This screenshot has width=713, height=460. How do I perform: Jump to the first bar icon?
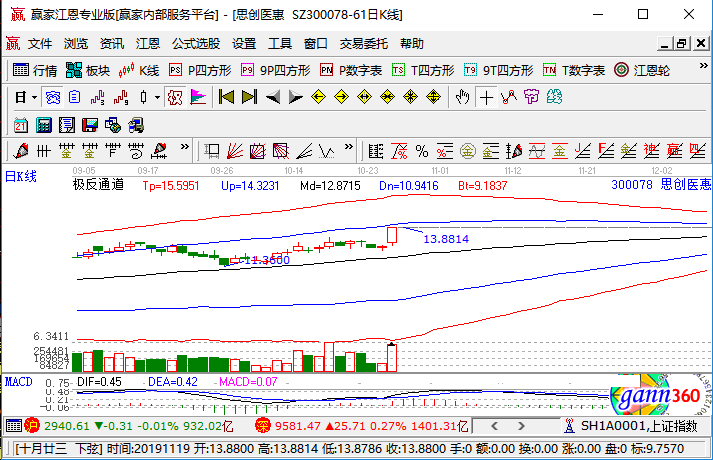[x=226, y=97]
